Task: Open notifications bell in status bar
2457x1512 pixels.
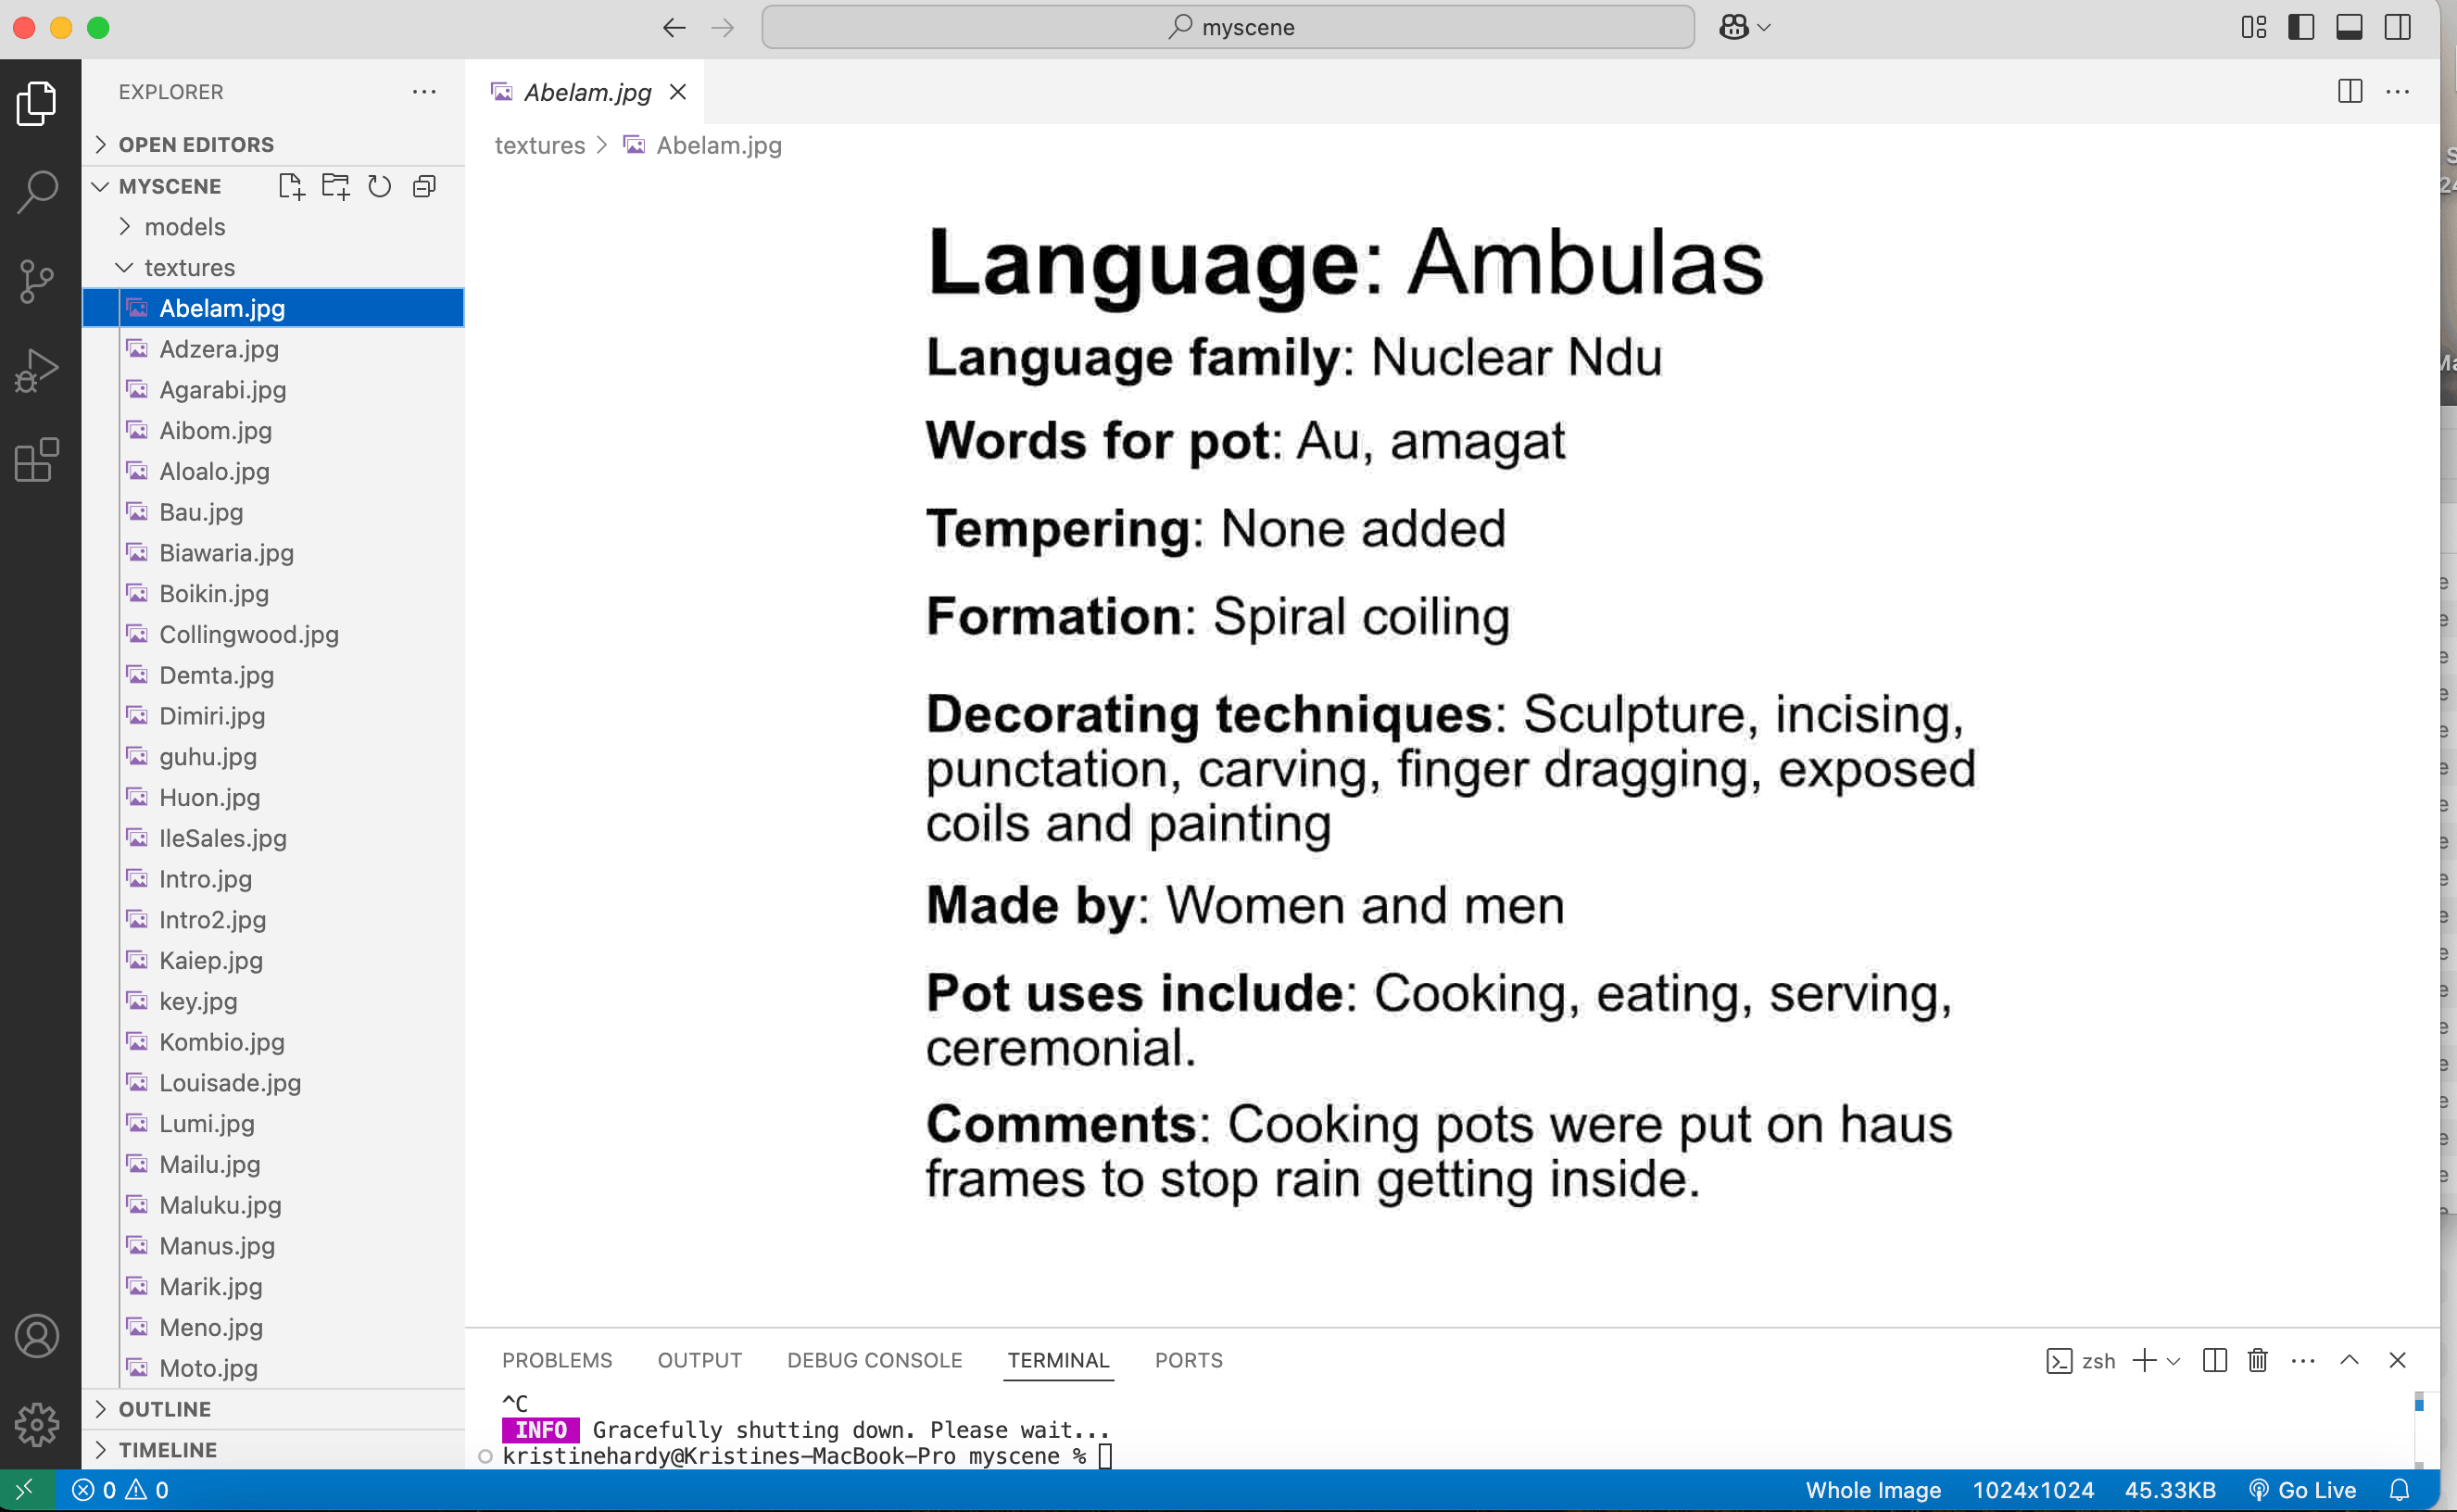Action: click(2399, 1490)
